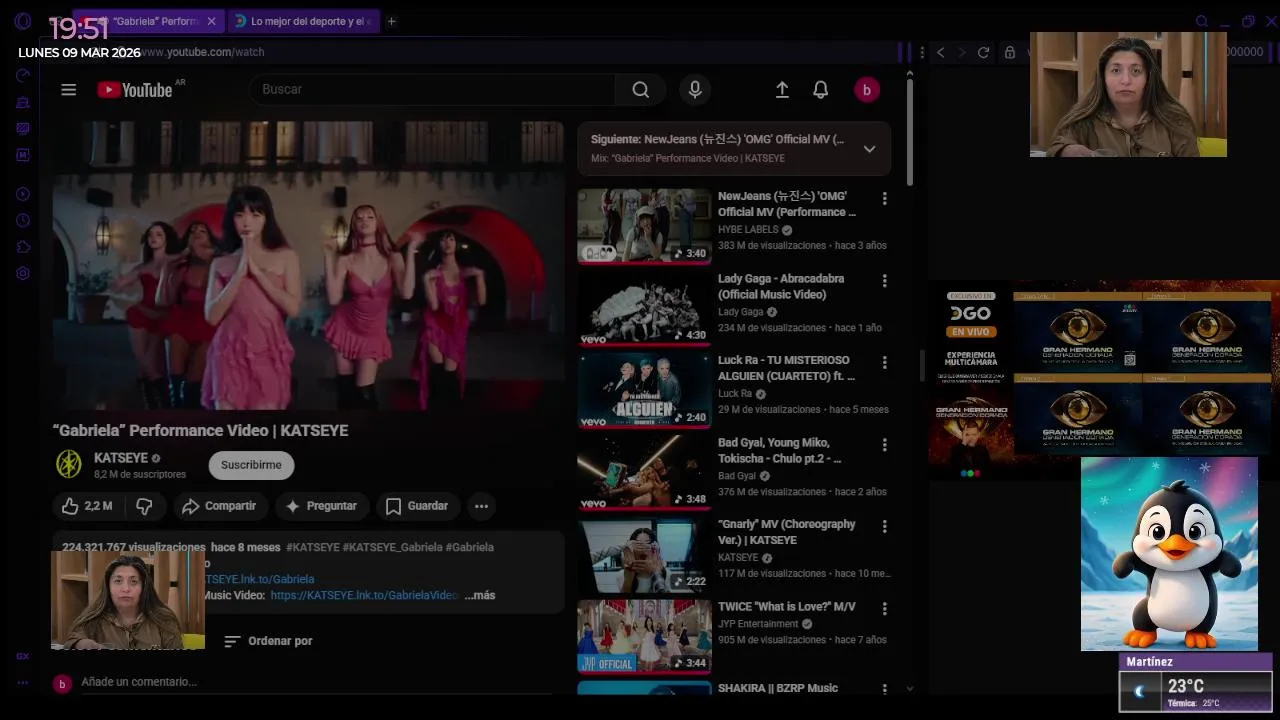Open the 'b' account avatar menu

point(866,90)
